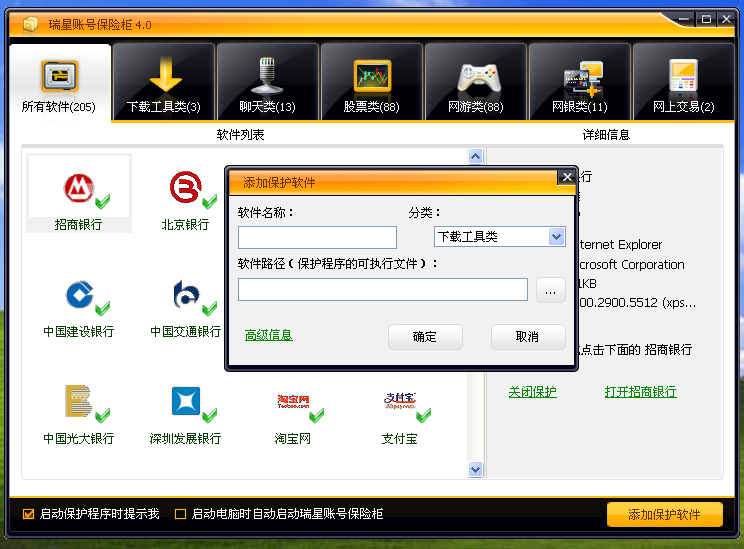Open the 聊天类(13) tab
This screenshot has width=744, height=549.
click(268, 82)
